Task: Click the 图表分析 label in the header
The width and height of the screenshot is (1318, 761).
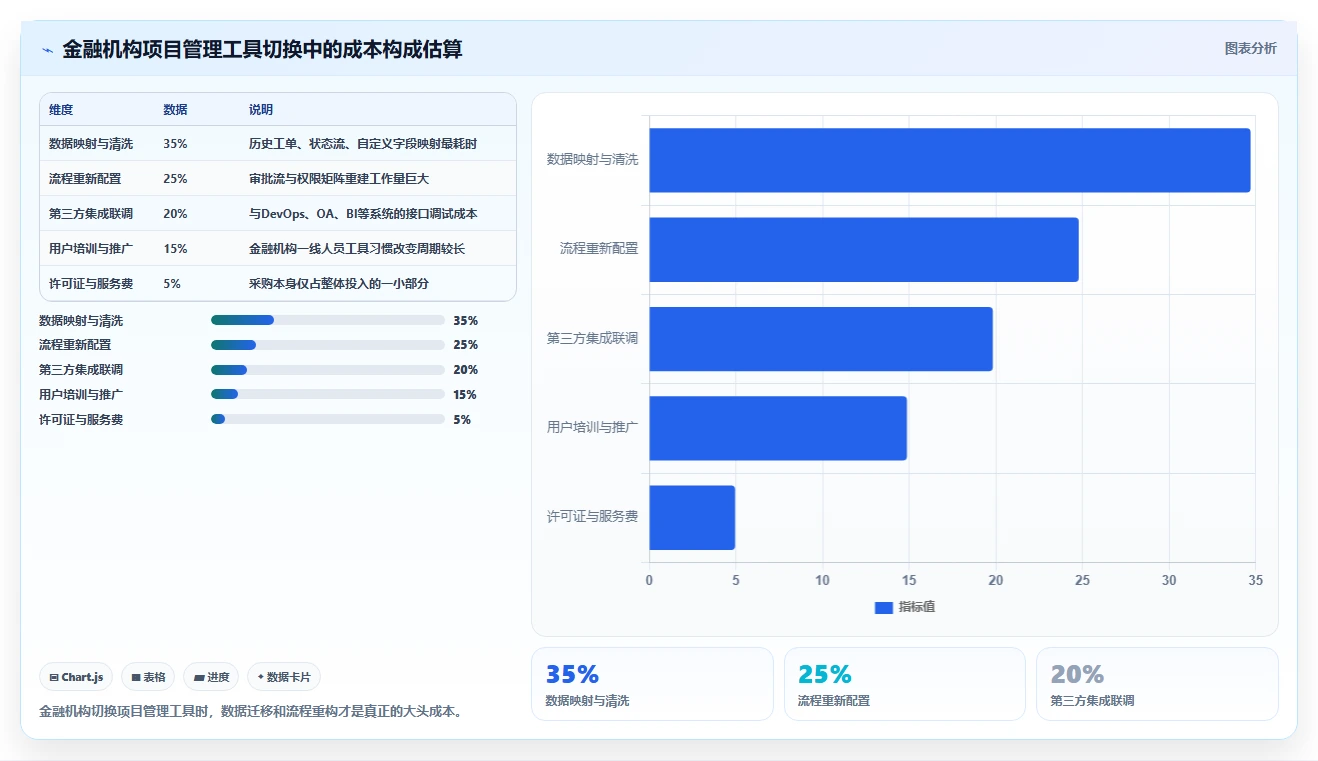Action: [x=1250, y=48]
